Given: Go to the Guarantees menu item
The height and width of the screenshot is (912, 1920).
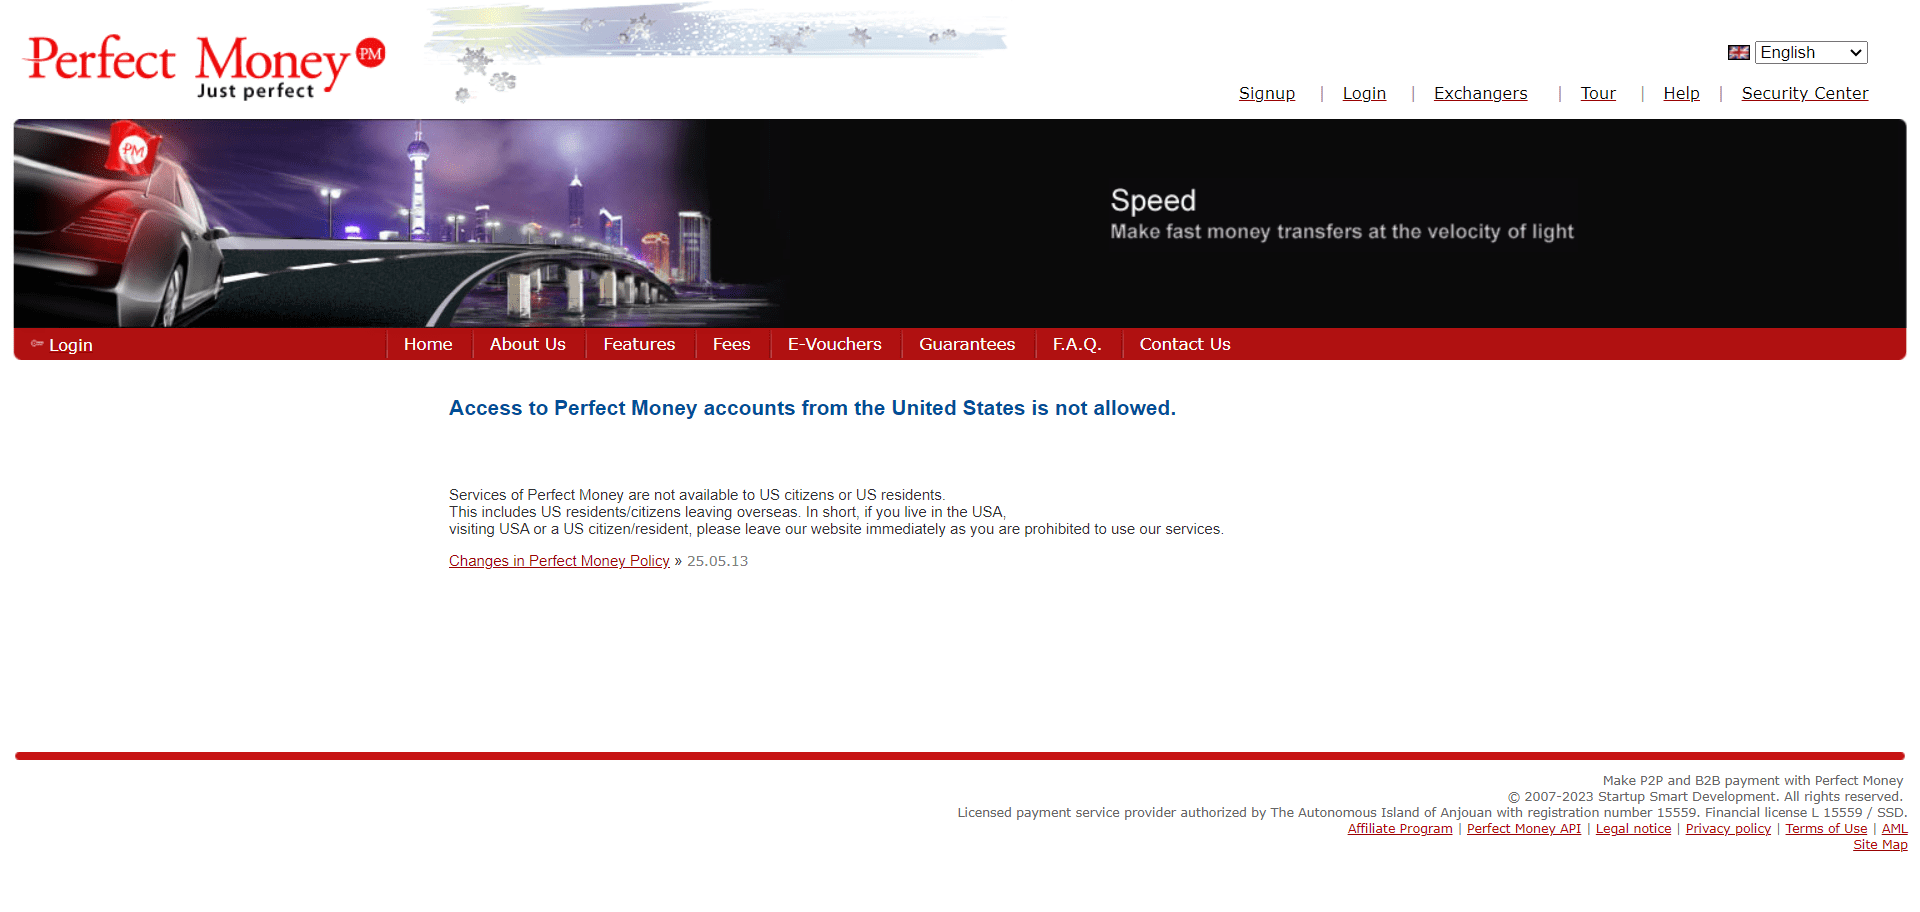Looking at the screenshot, I should (x=967, y=344).
